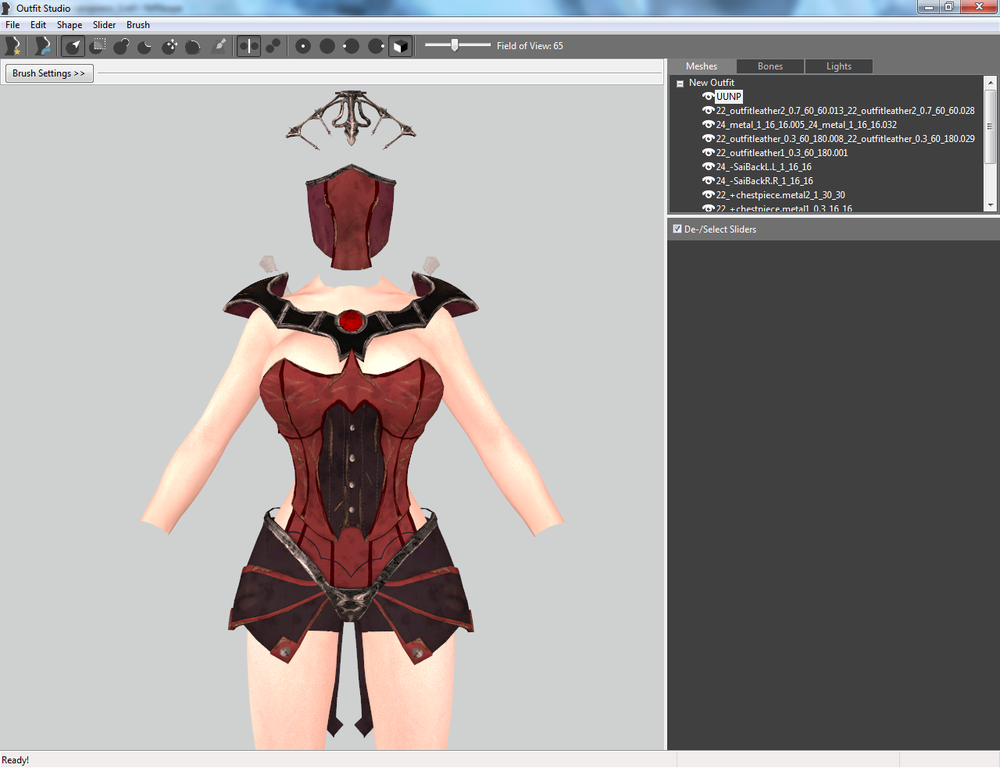Click the New Project toolbar icon
The image size is (1000, 768).
13,46
